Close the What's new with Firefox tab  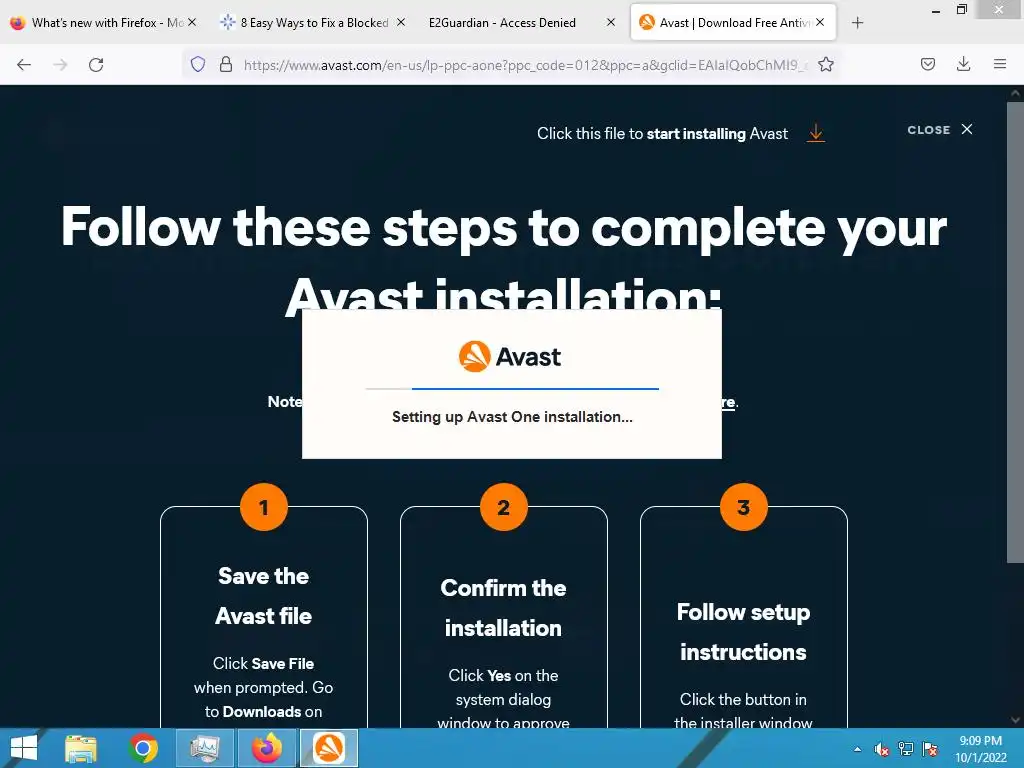[192, 22]
